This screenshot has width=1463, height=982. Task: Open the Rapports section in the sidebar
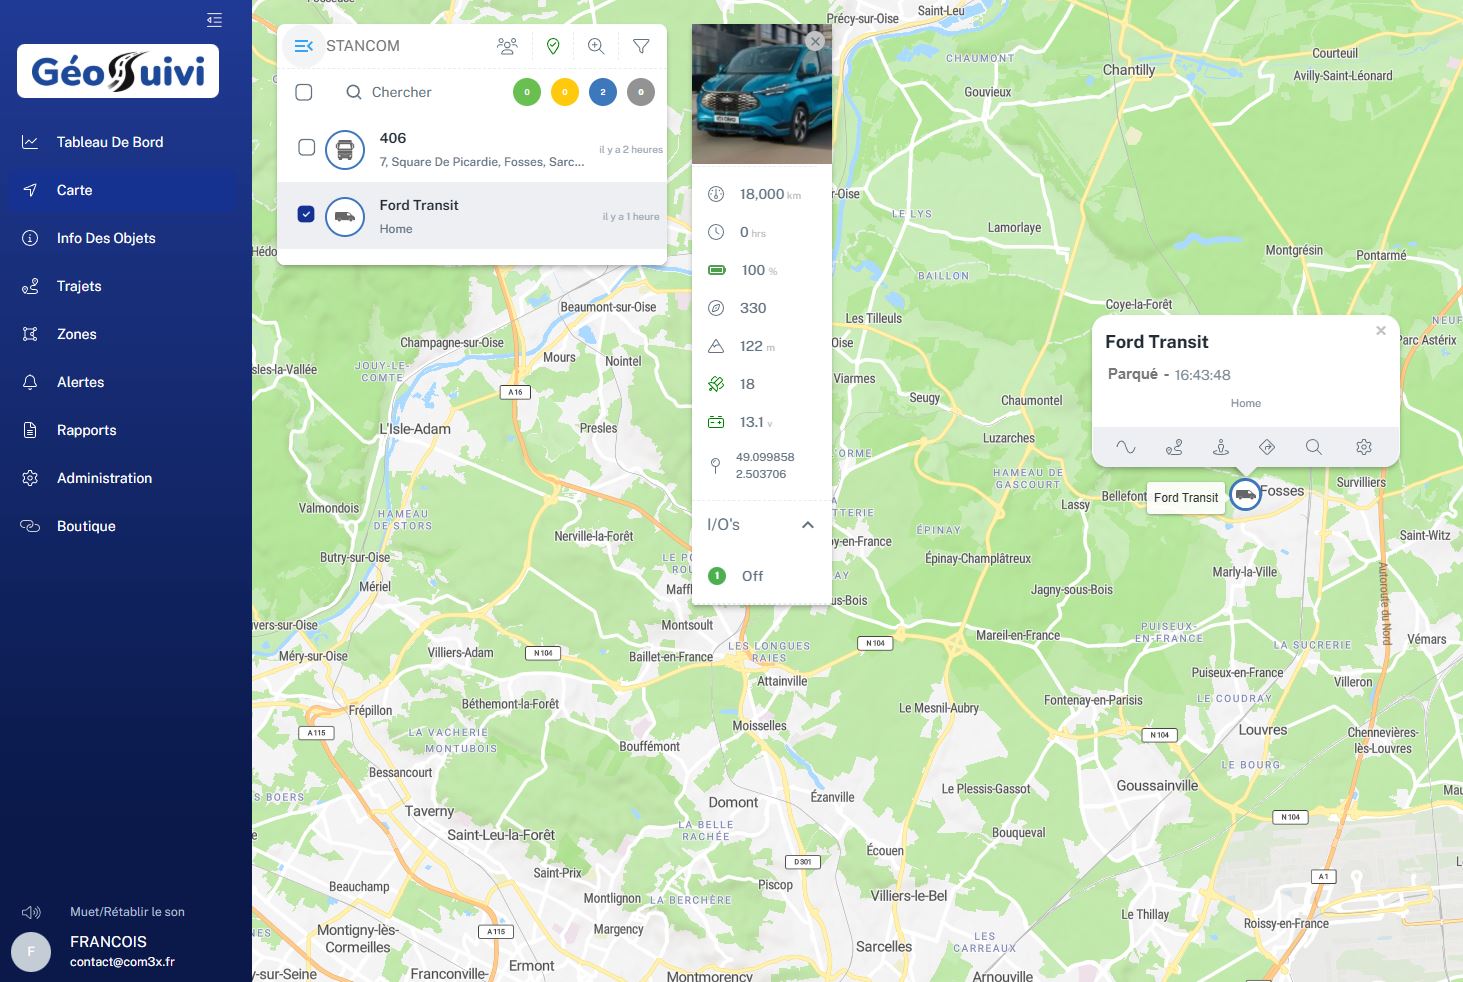[x=86, y=430]
